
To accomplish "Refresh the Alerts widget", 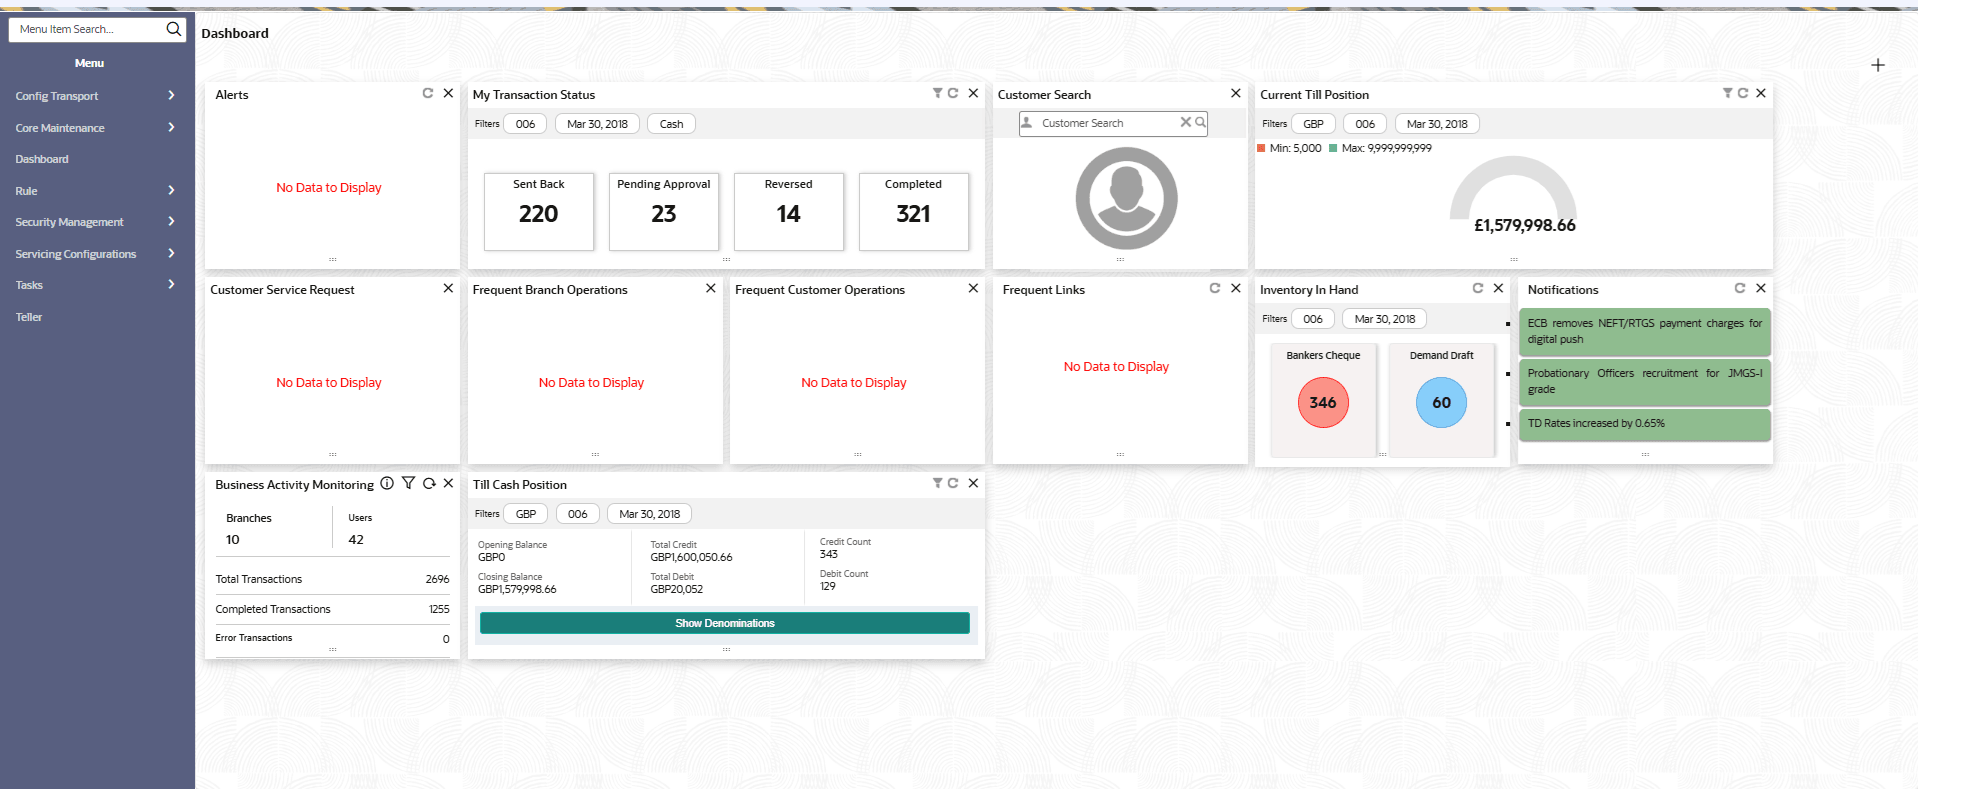I will coord(428,93).
